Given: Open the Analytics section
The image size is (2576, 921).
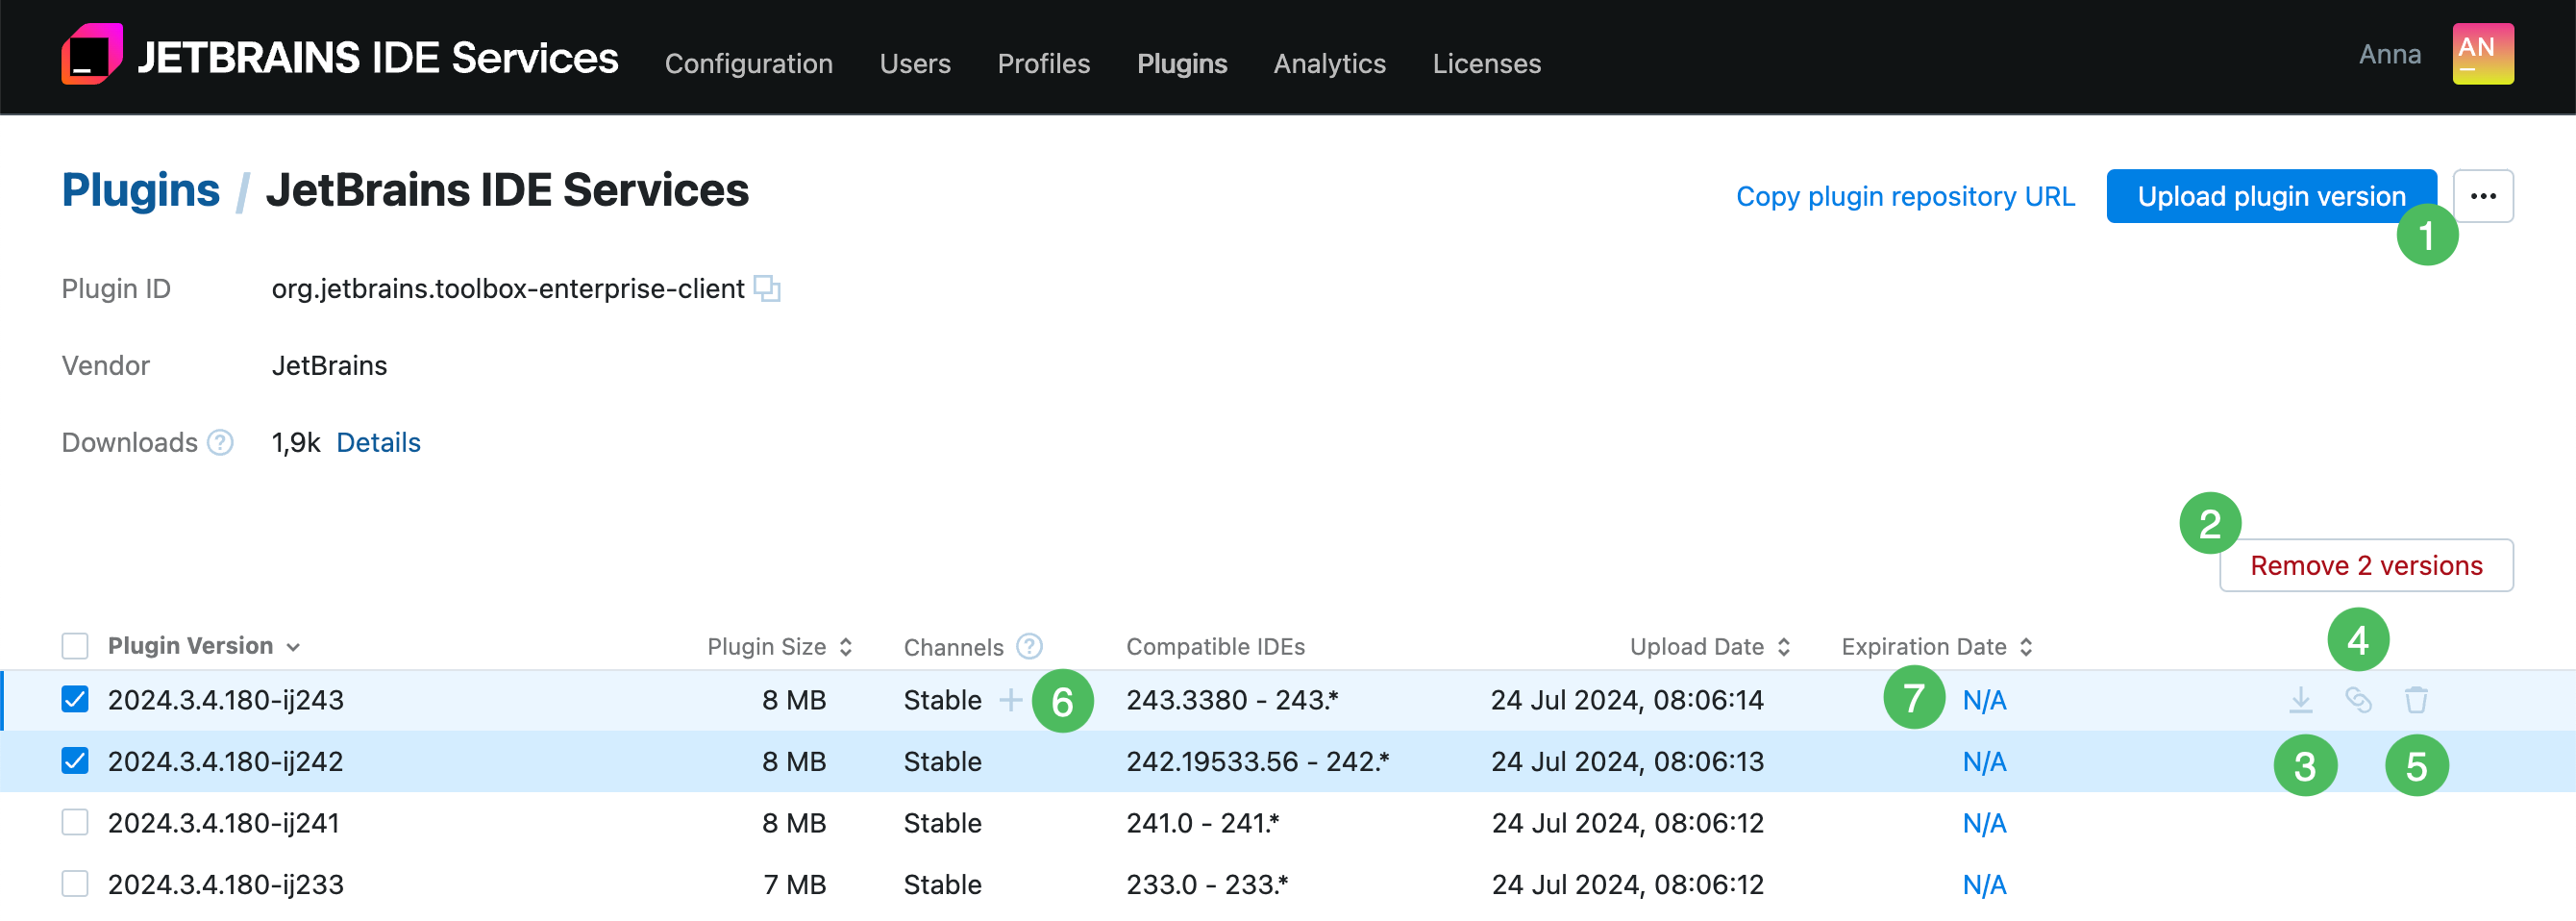Looking at the screenshot, I should point(1330,63).
